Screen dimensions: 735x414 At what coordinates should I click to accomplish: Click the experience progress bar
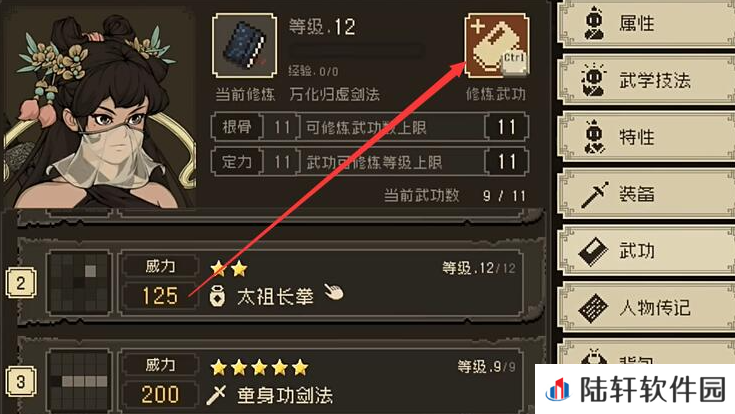356,51
